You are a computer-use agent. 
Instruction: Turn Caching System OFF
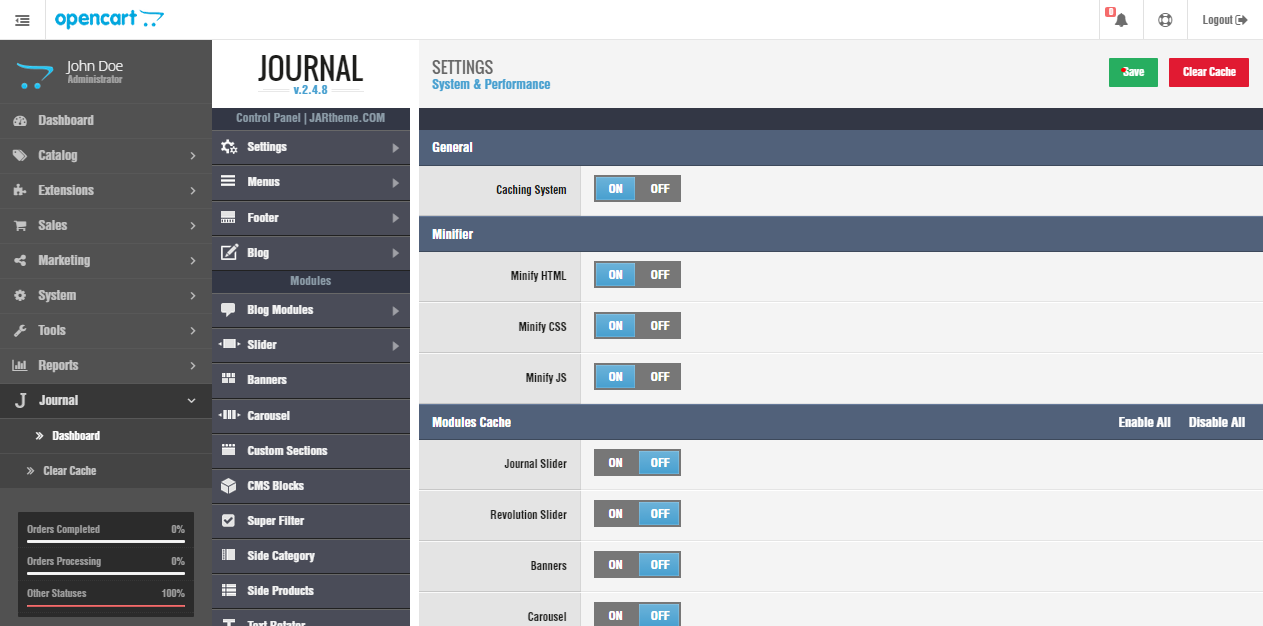[660, 189]
